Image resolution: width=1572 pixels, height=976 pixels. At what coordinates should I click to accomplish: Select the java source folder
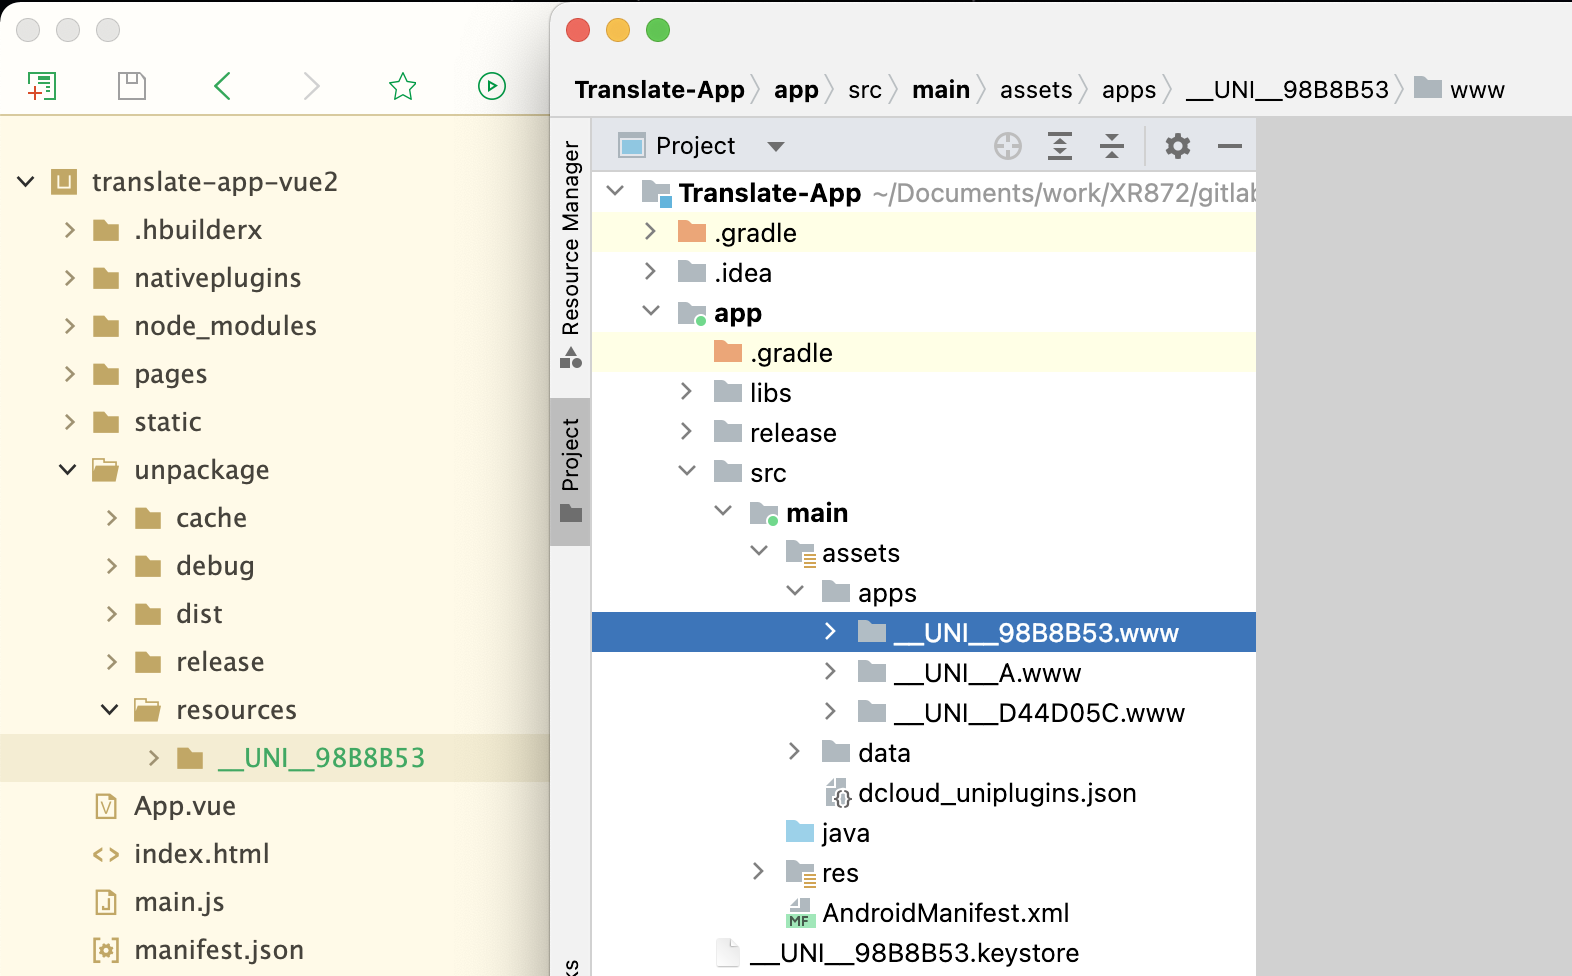[x=845, y=833]
